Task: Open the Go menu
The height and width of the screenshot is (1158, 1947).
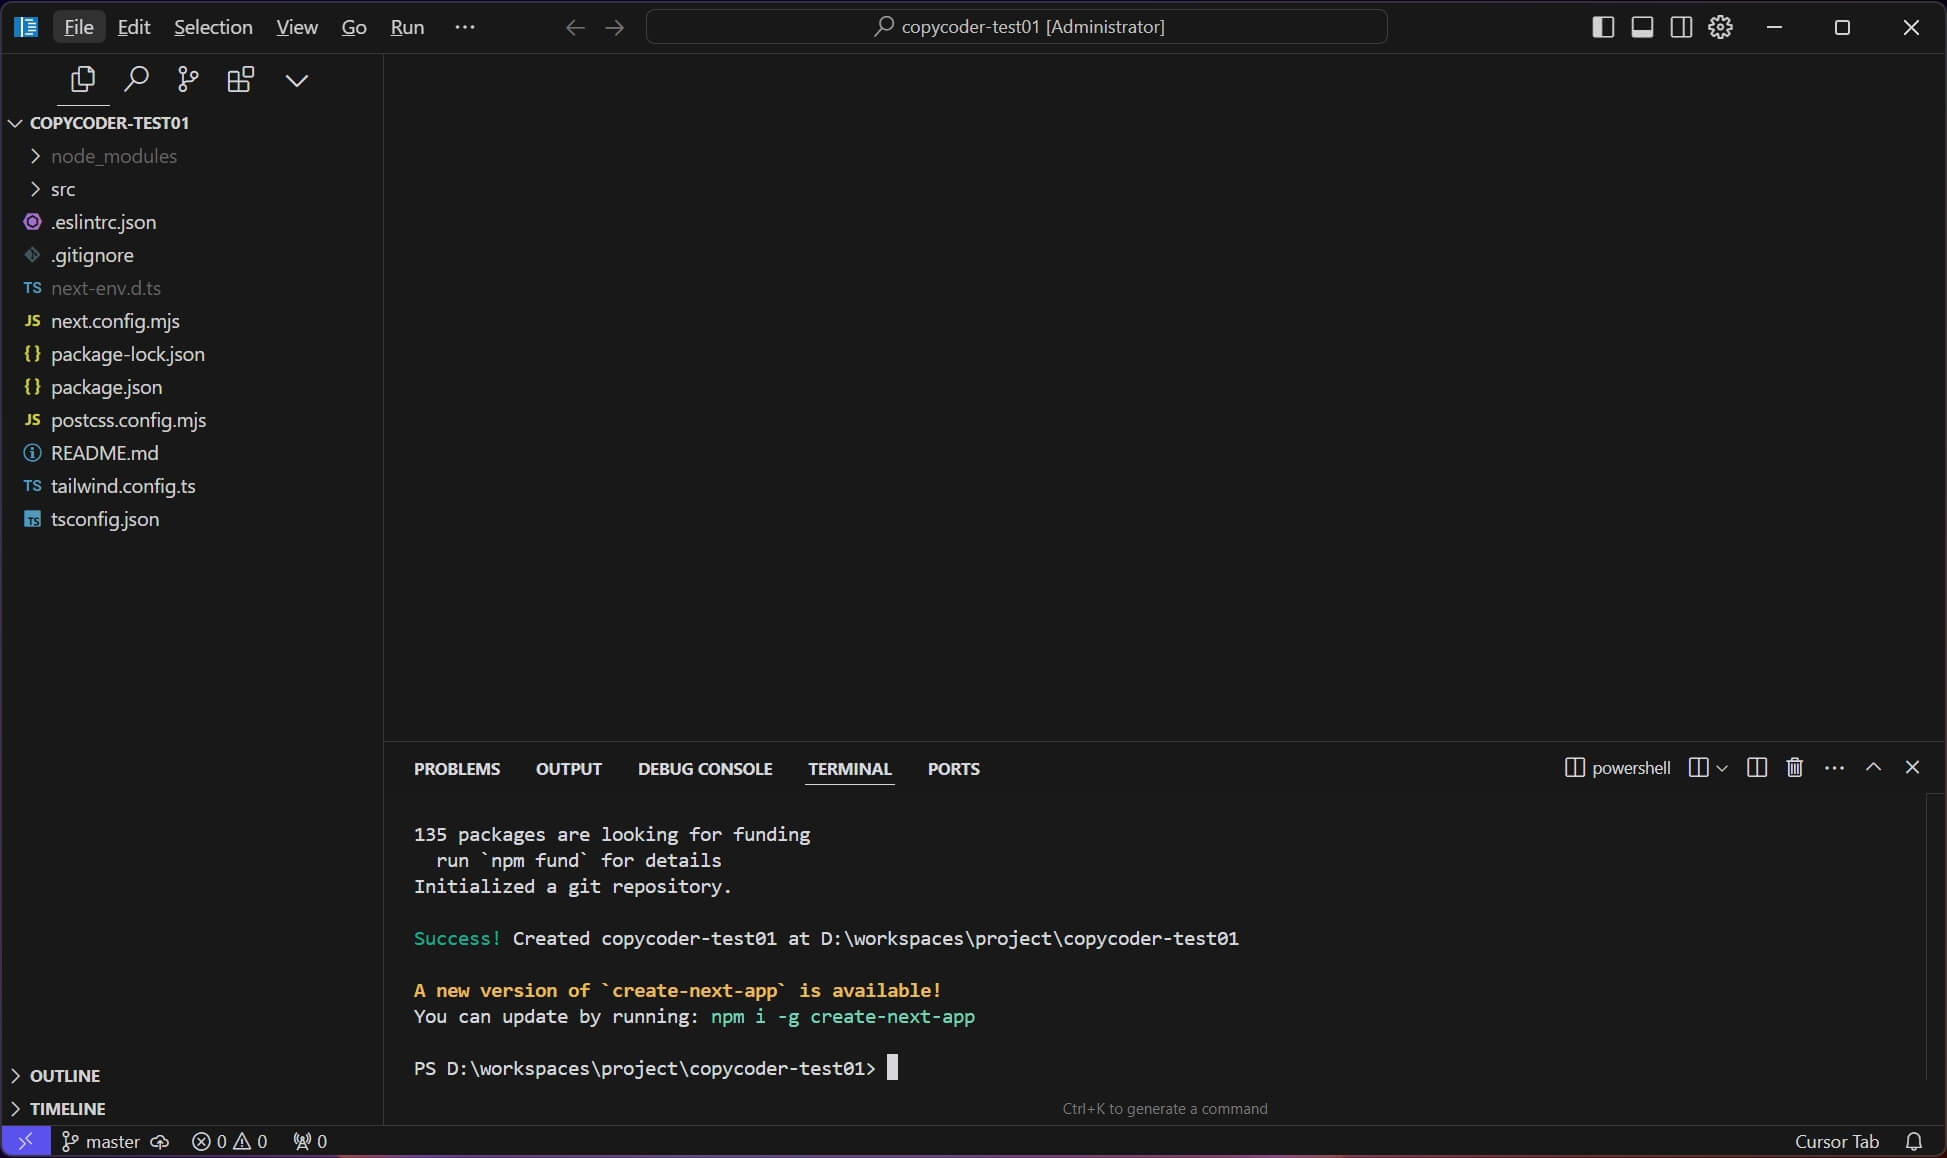Action: (x=354, y=27)
